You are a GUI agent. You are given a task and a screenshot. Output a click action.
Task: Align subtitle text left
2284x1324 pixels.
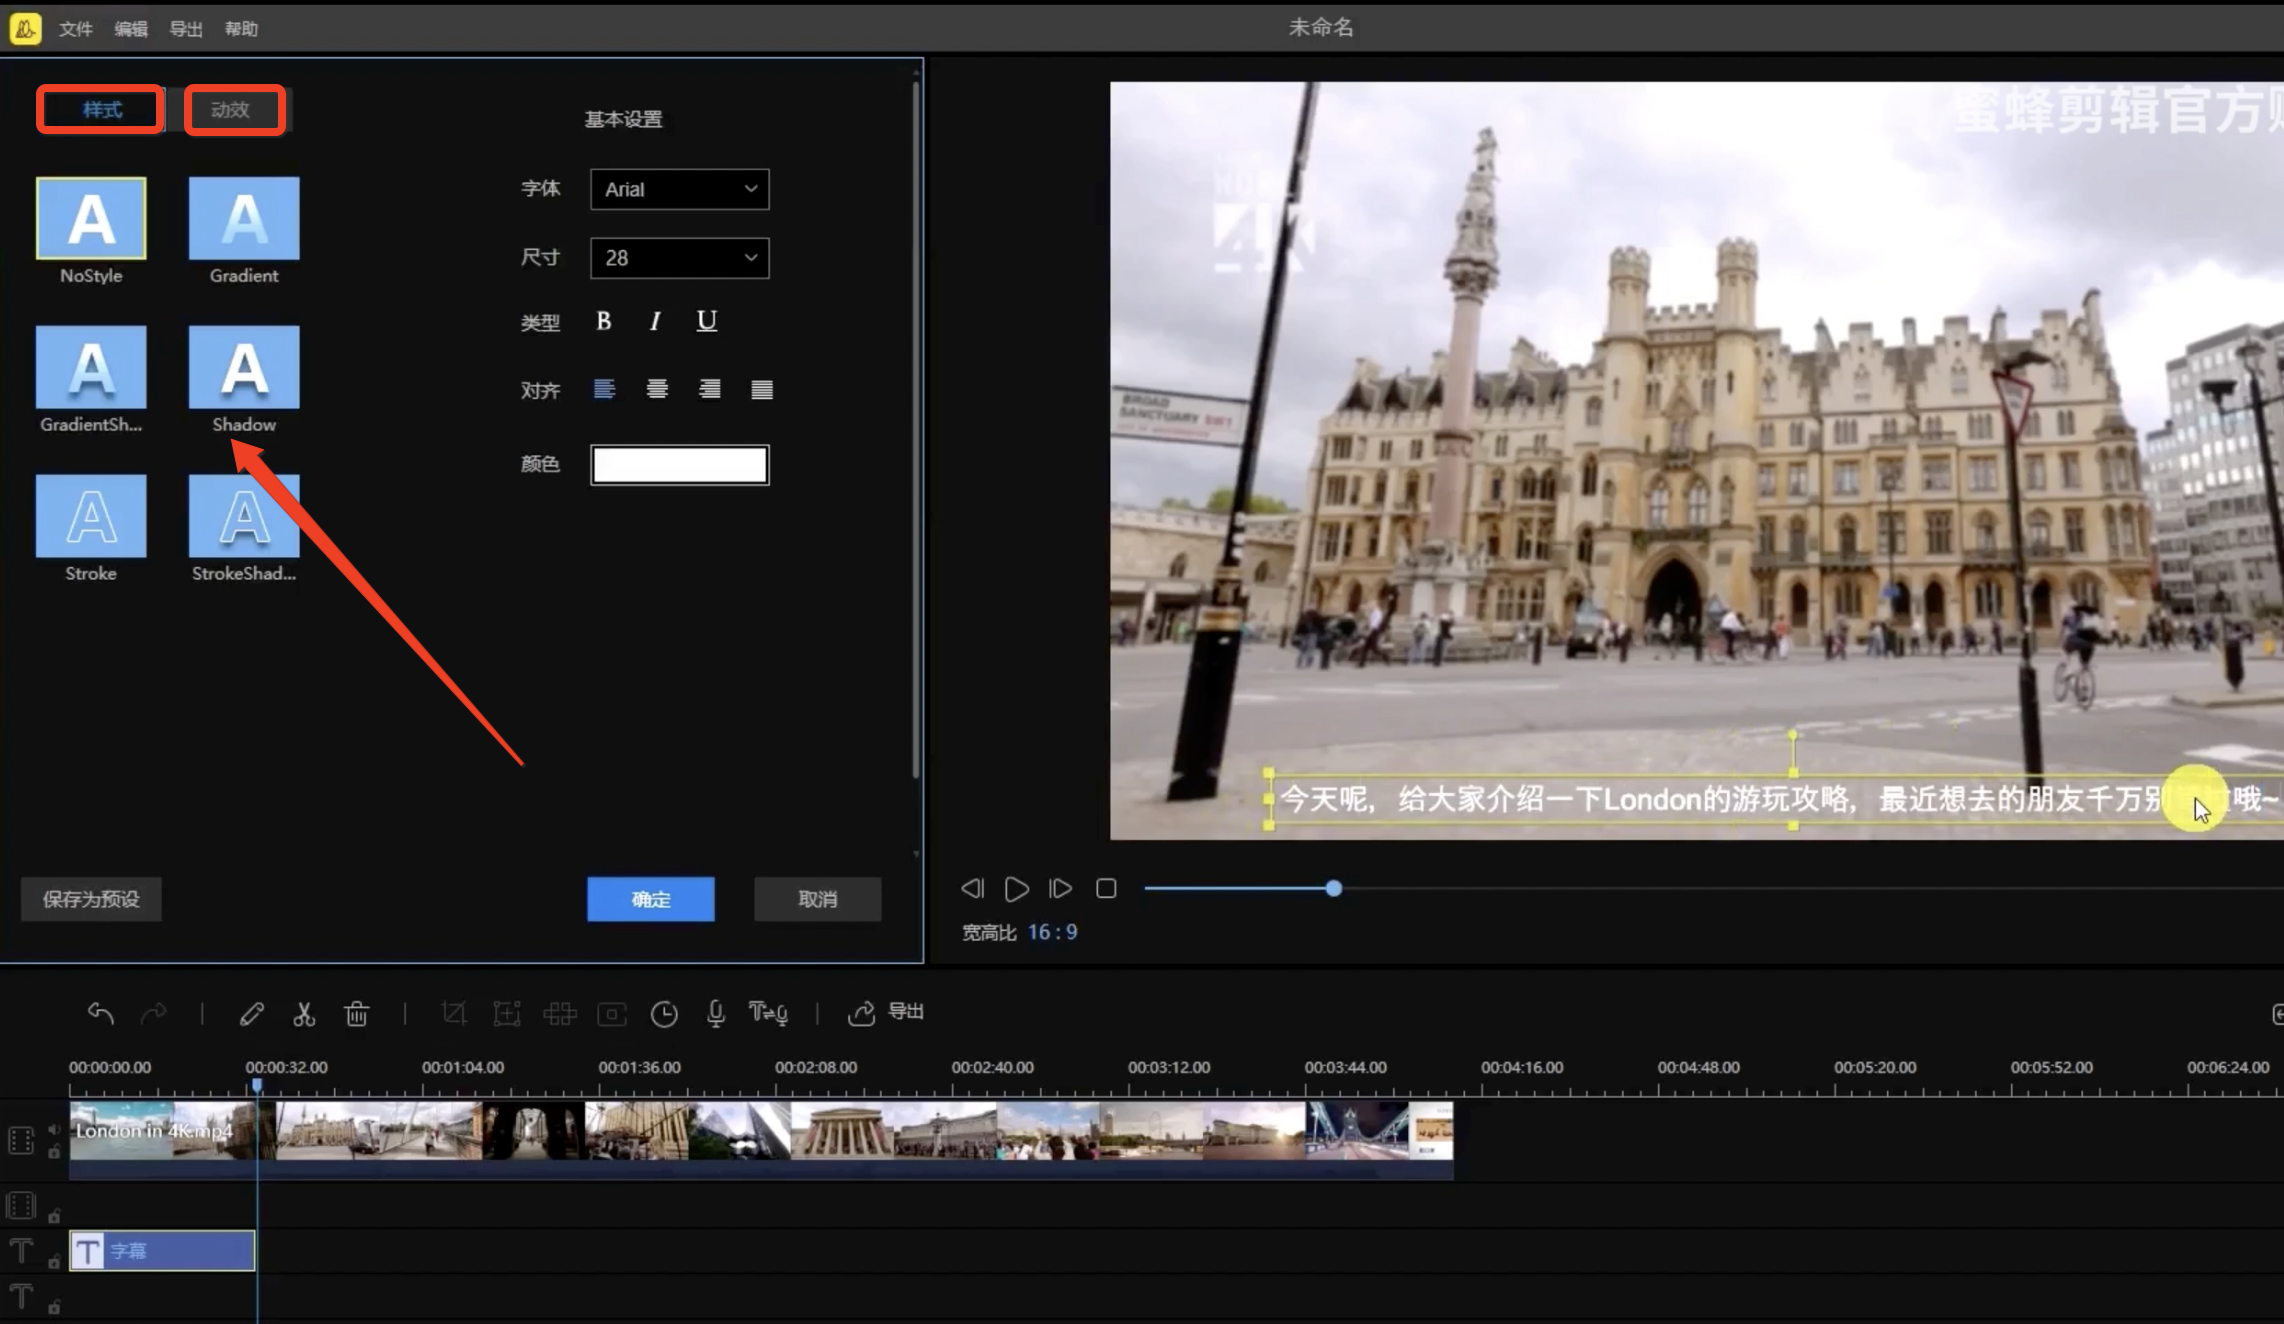click(x=604, y=389)
